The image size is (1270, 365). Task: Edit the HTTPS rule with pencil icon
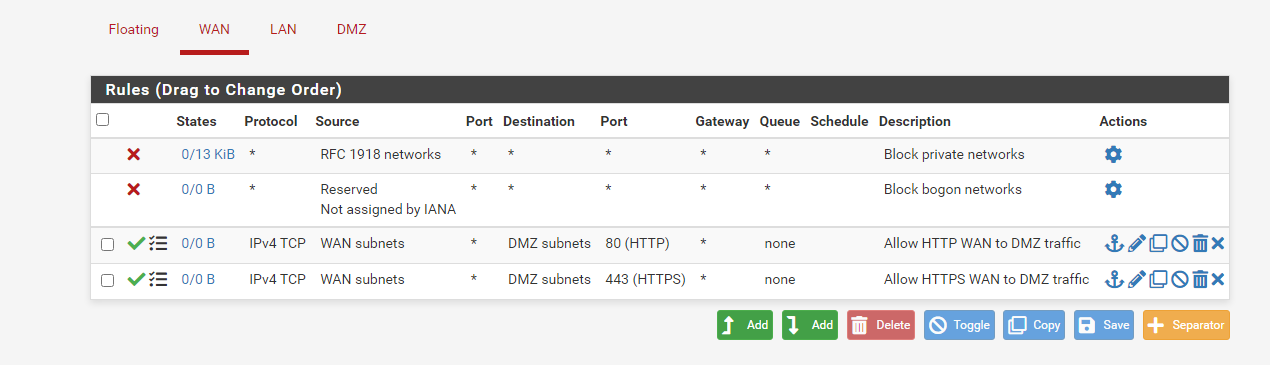[x=1136, y=279]
